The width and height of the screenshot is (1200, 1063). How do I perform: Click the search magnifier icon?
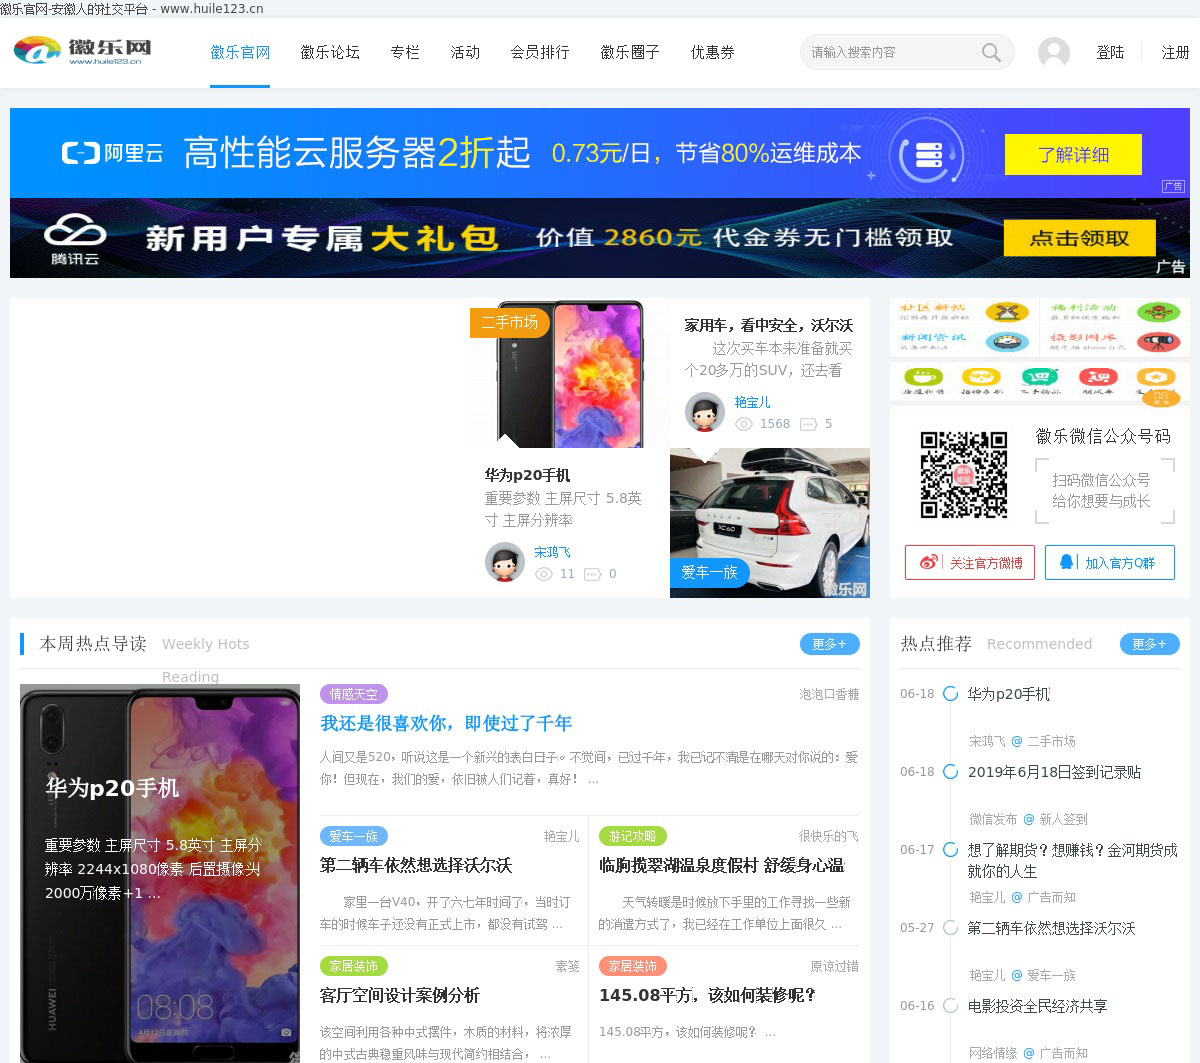[990, 52]
